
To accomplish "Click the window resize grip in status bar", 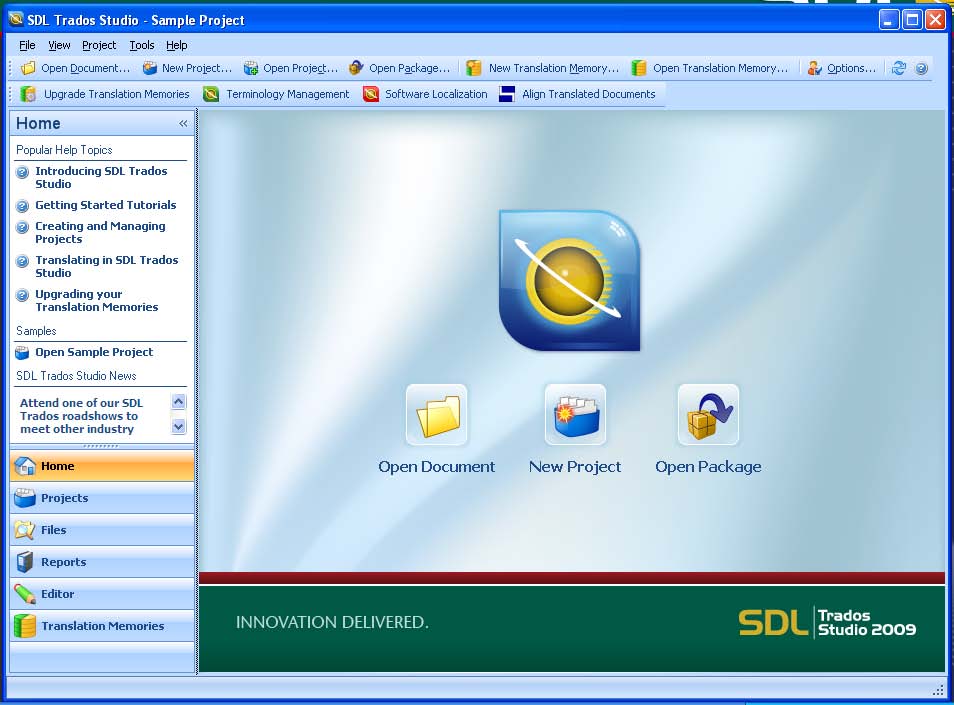I will click(938, 690).
